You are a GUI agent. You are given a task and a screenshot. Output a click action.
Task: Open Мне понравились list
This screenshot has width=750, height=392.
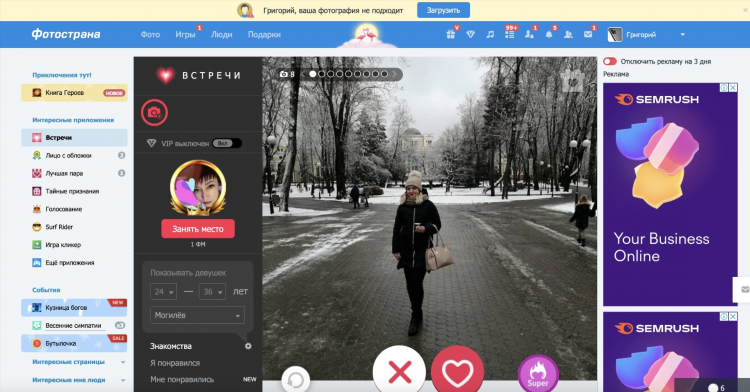[182, 380]
